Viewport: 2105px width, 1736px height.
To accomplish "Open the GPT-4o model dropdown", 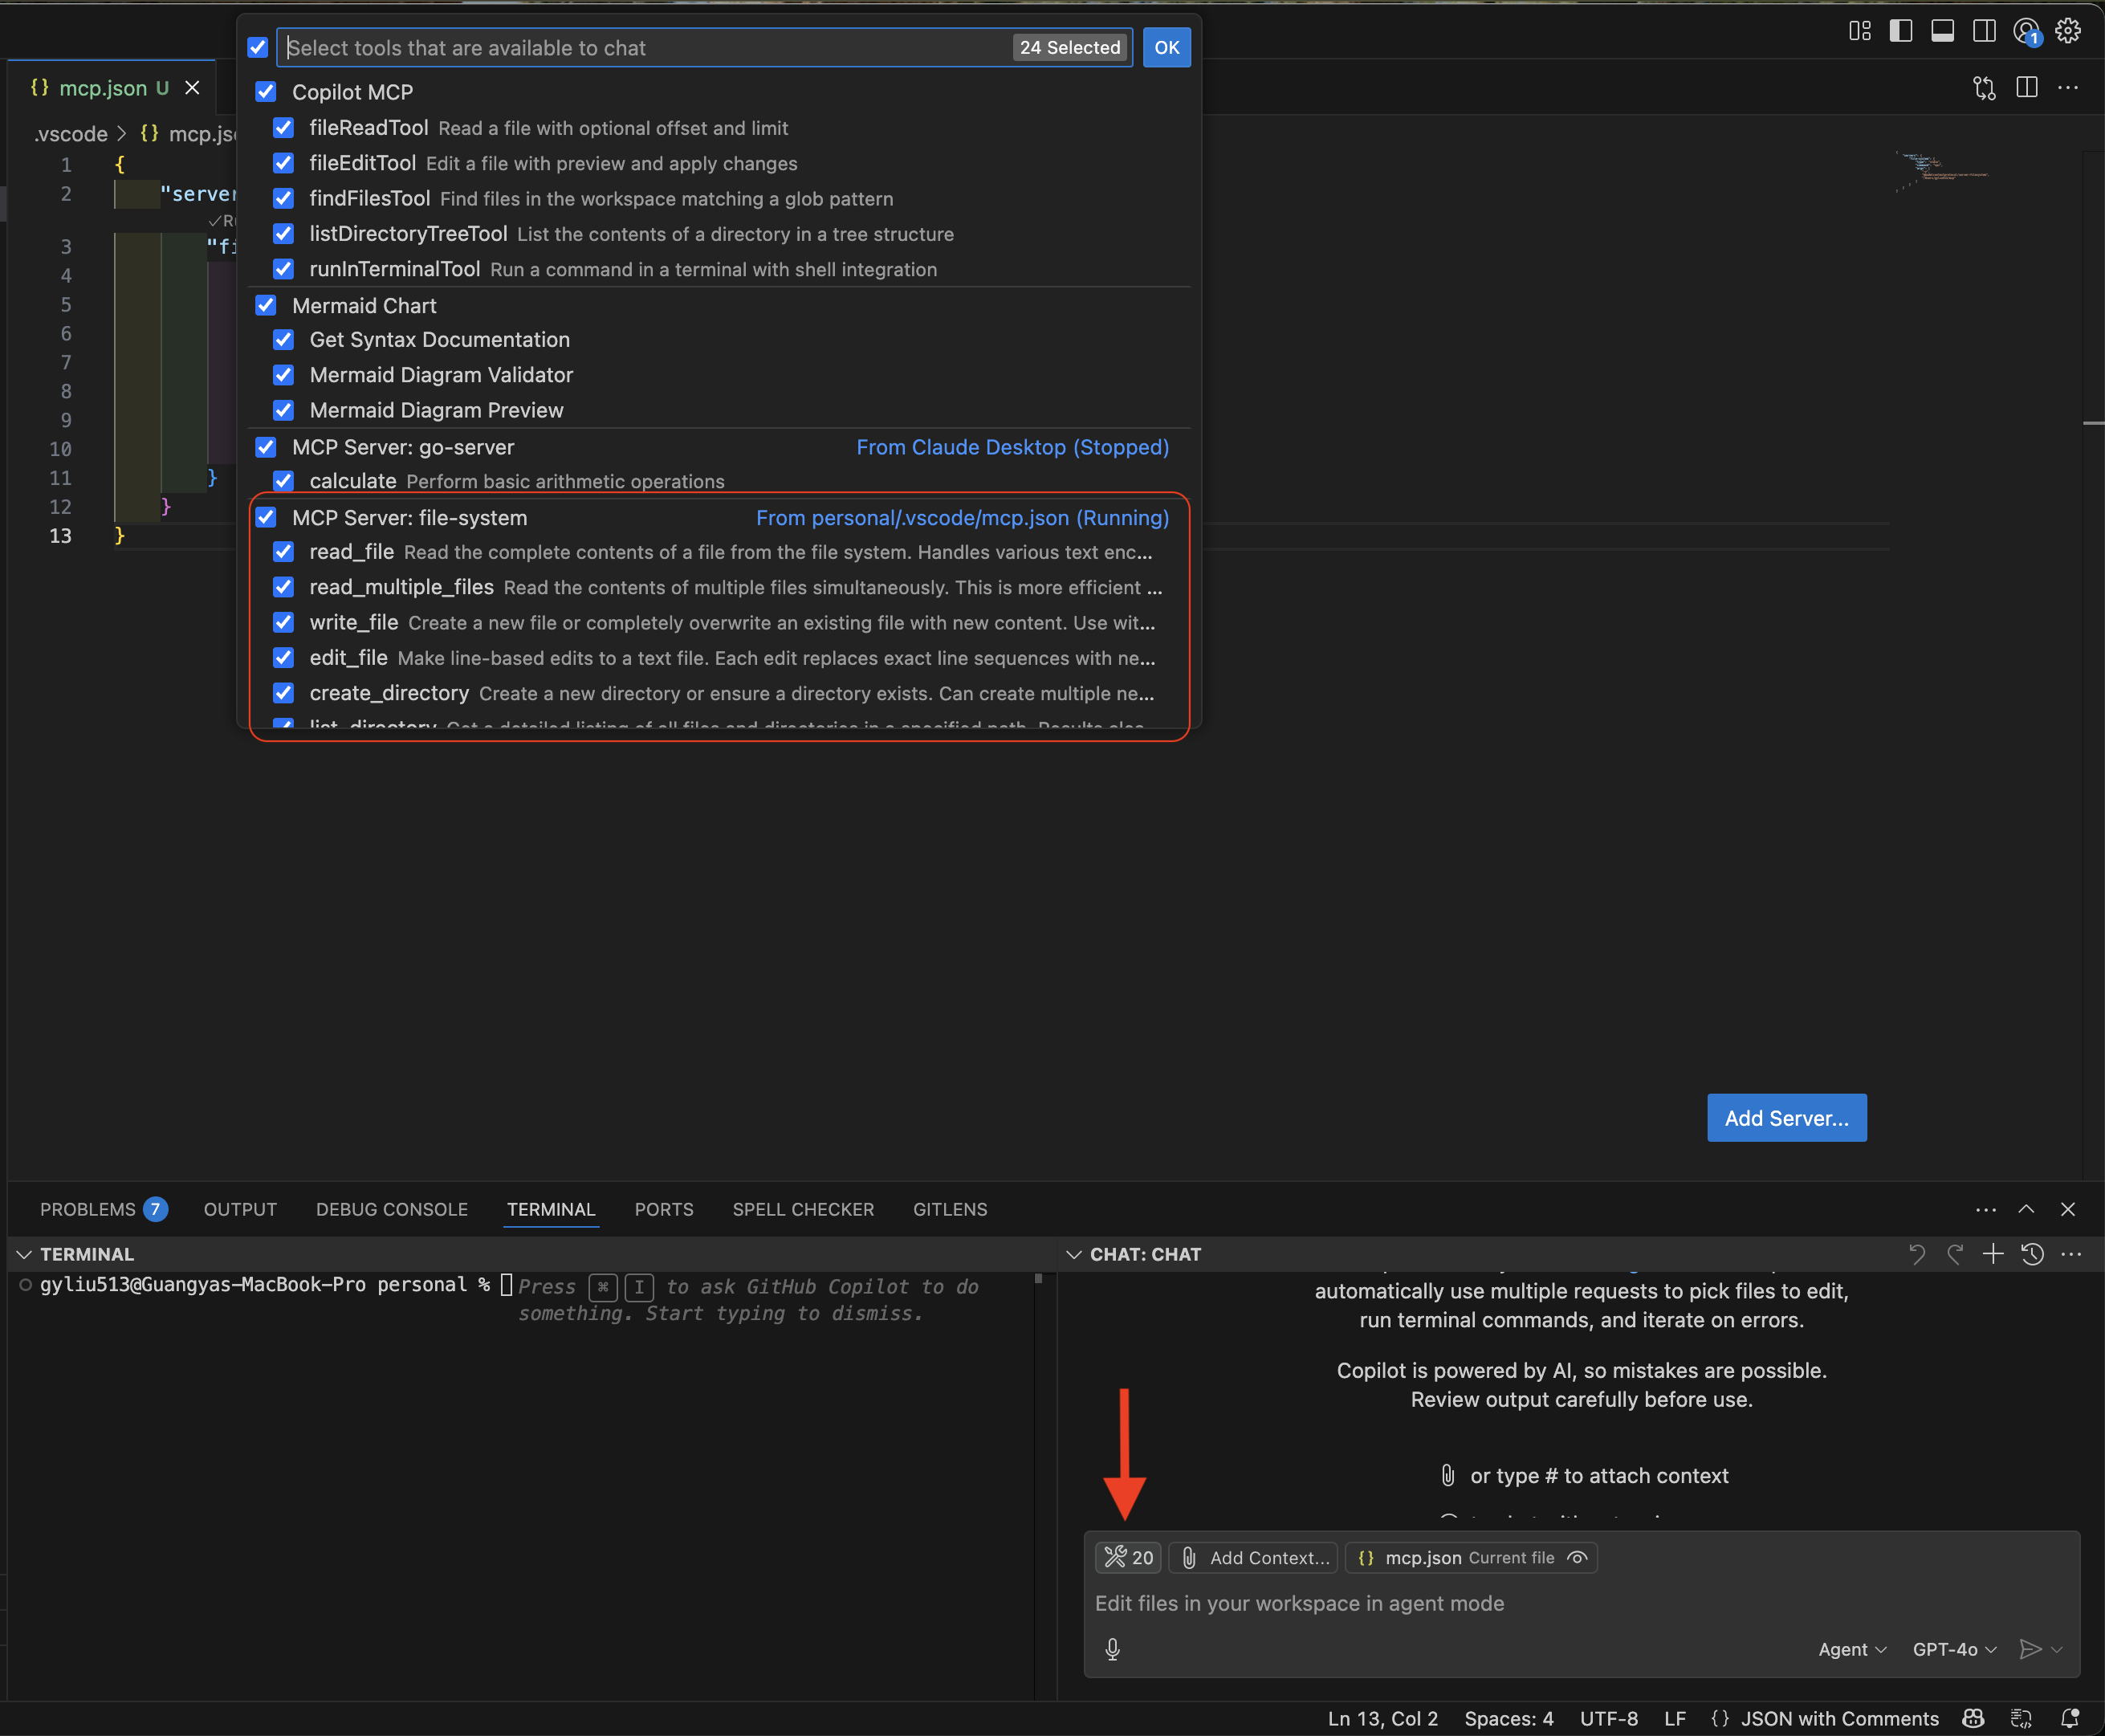I will click(1954, 1649).
